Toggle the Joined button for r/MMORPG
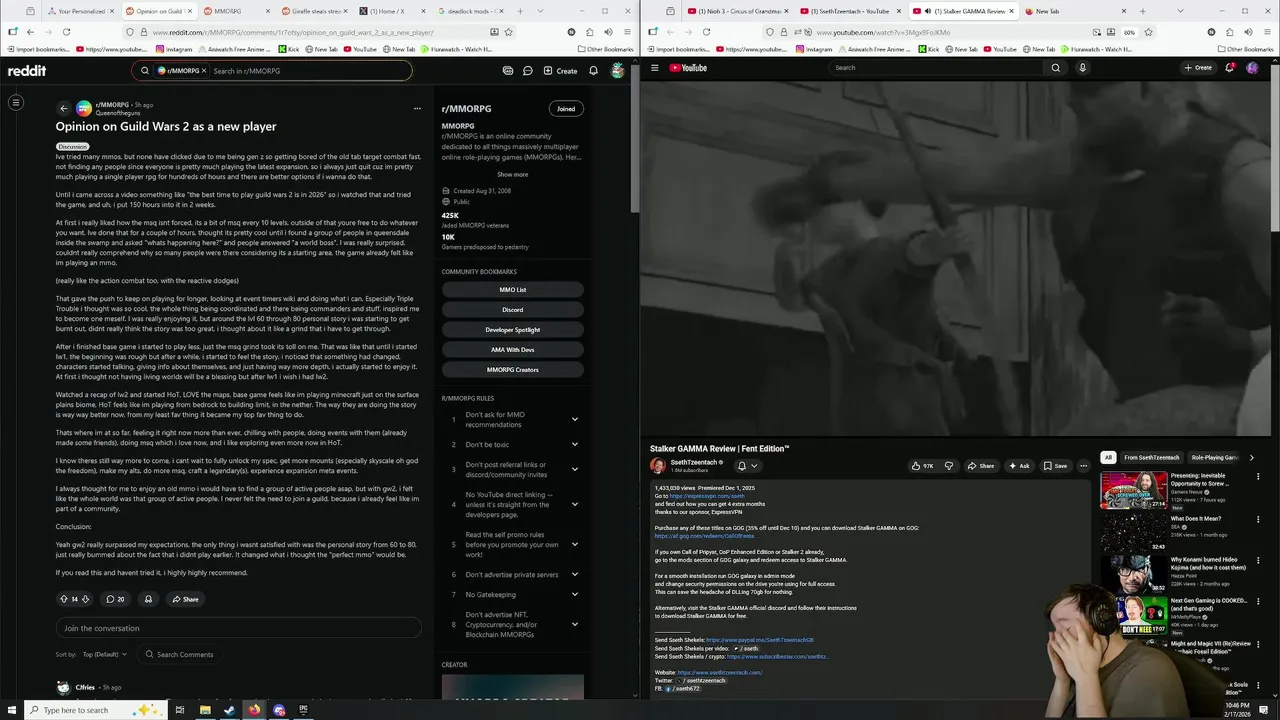Image resolution: width=1280 pixels, height=720 pixels. (566, 108)
